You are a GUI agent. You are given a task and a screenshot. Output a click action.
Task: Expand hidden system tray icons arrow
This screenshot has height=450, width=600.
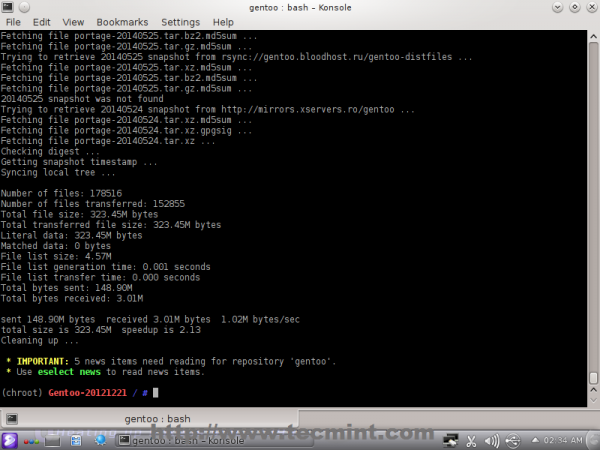[535, 440]
